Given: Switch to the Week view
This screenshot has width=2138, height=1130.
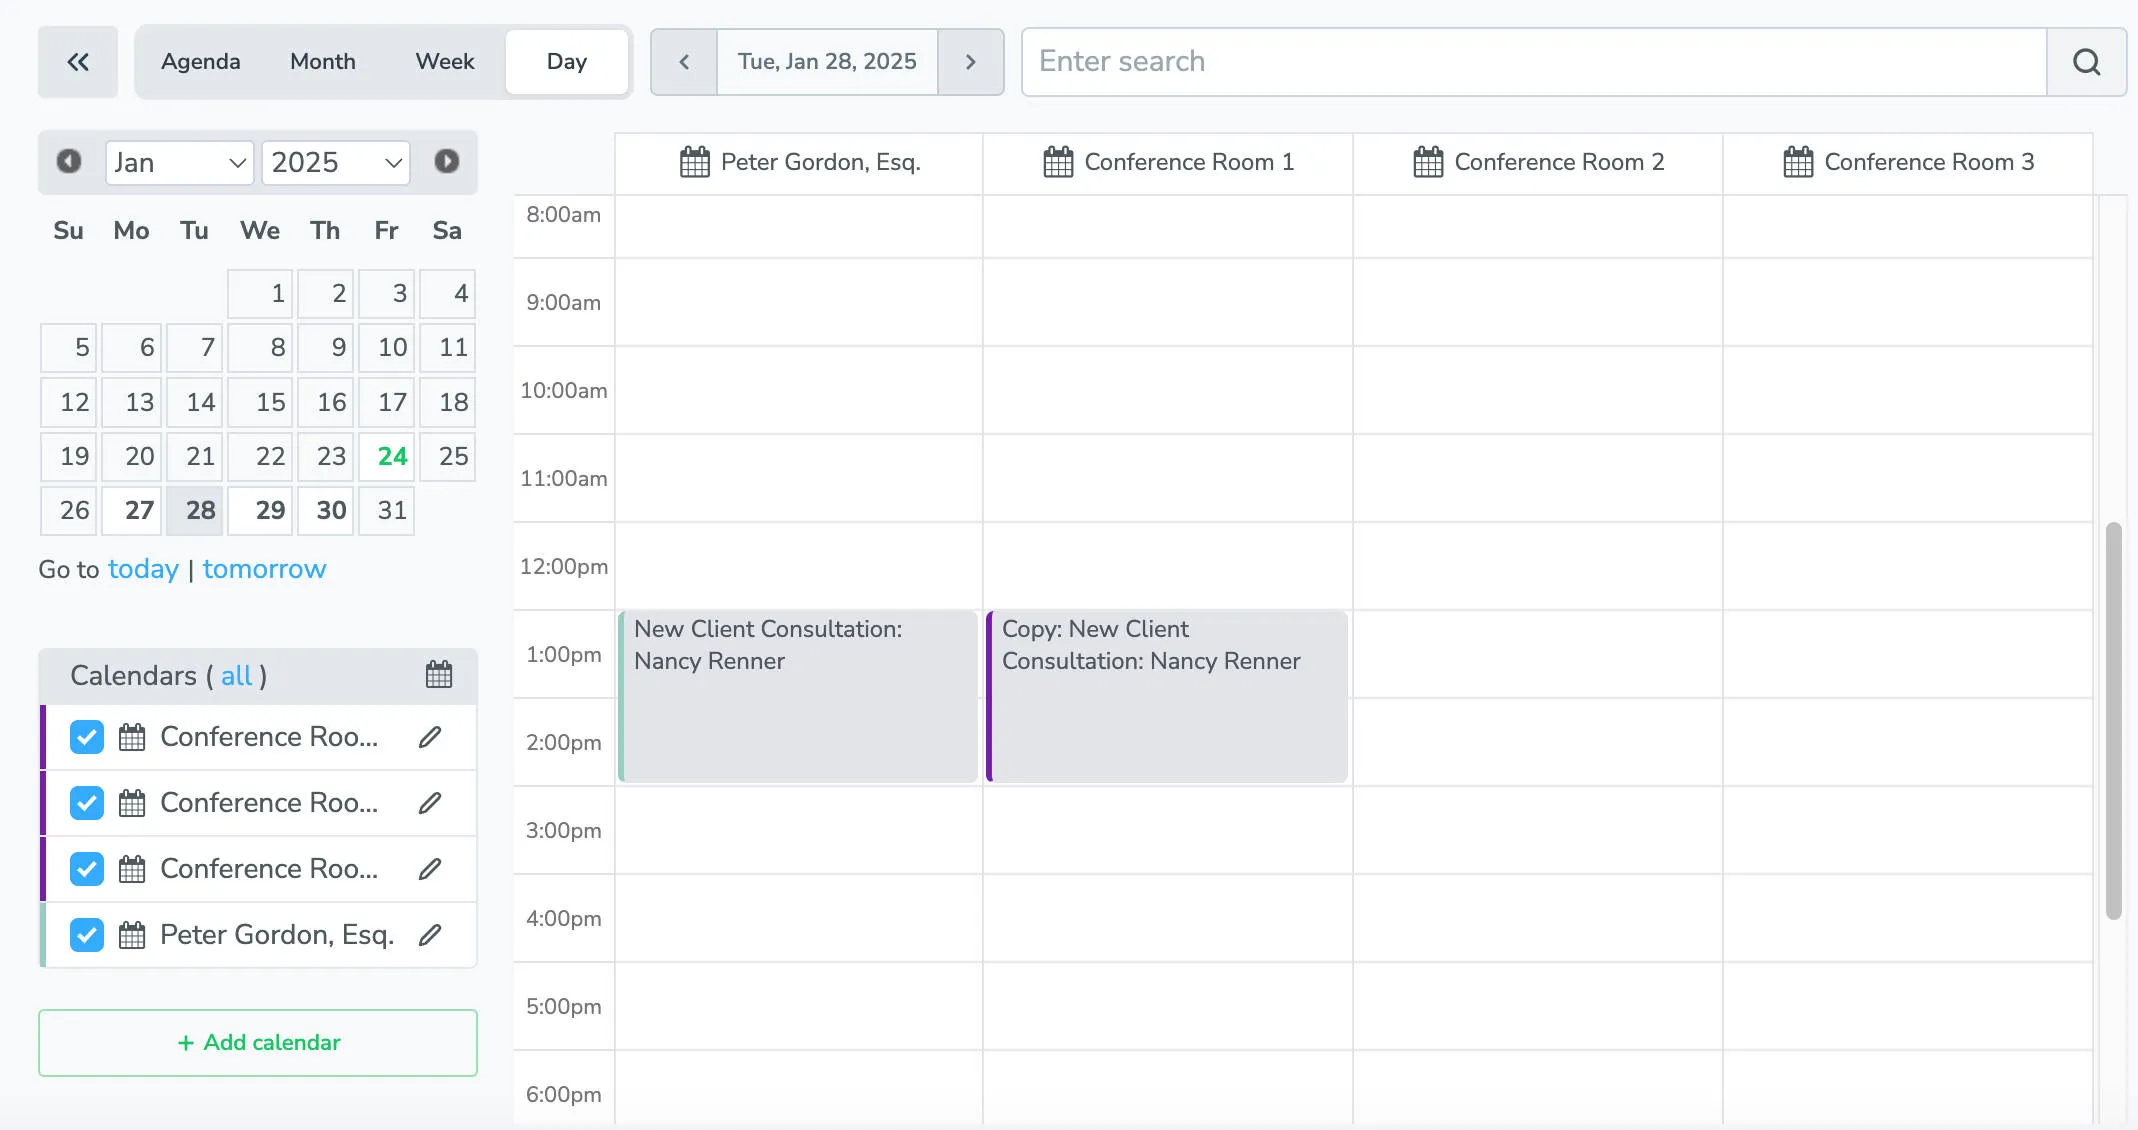Looking at the screenshot, I should pos(443,61).
